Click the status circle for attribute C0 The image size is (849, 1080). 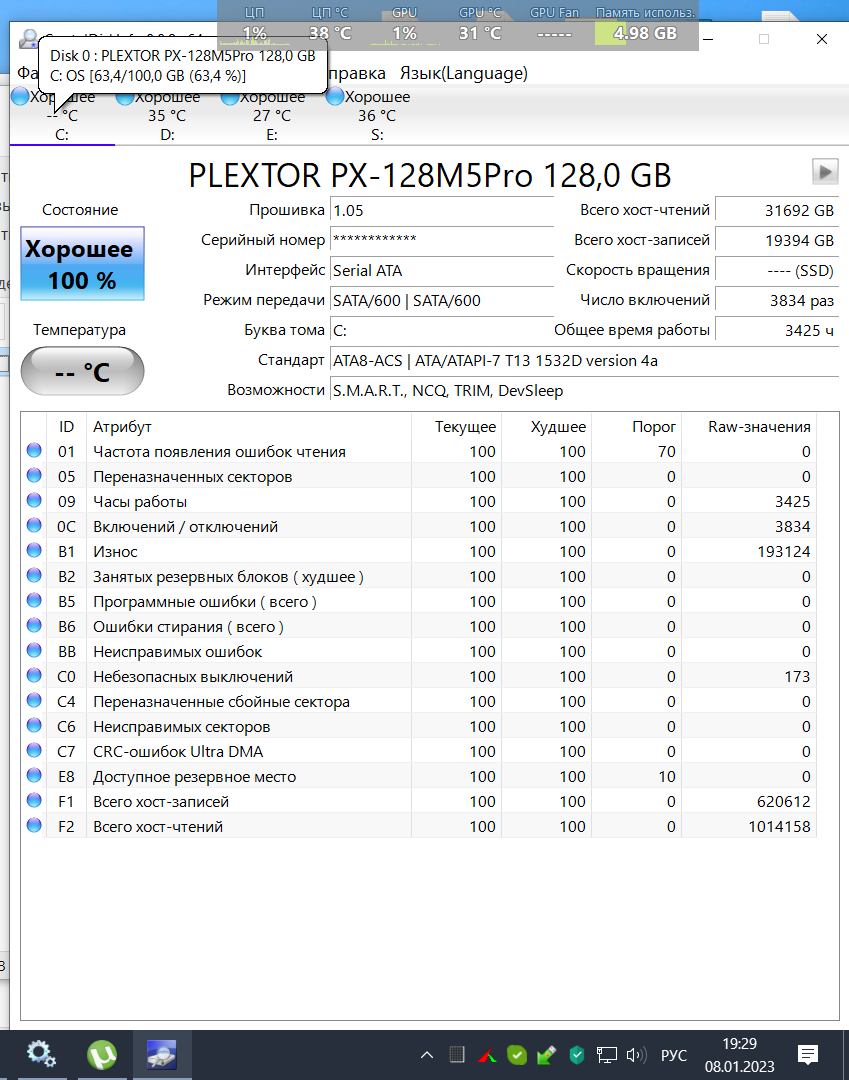click(x=34, y=676)
